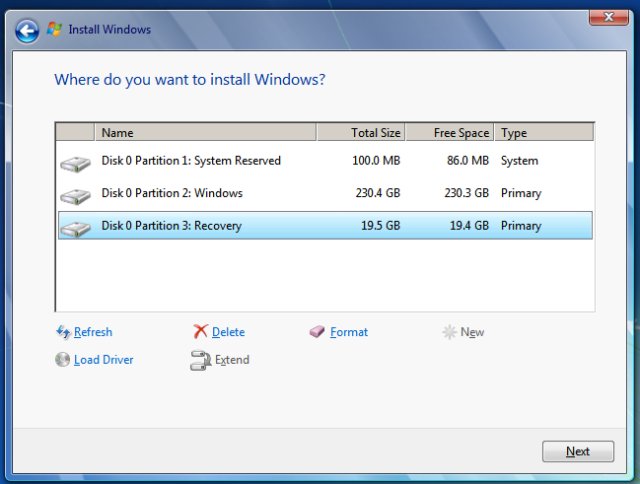Close the Install Windows dialog
The height and width of the screenshot is (484, 640).
[x=609, y=17]
